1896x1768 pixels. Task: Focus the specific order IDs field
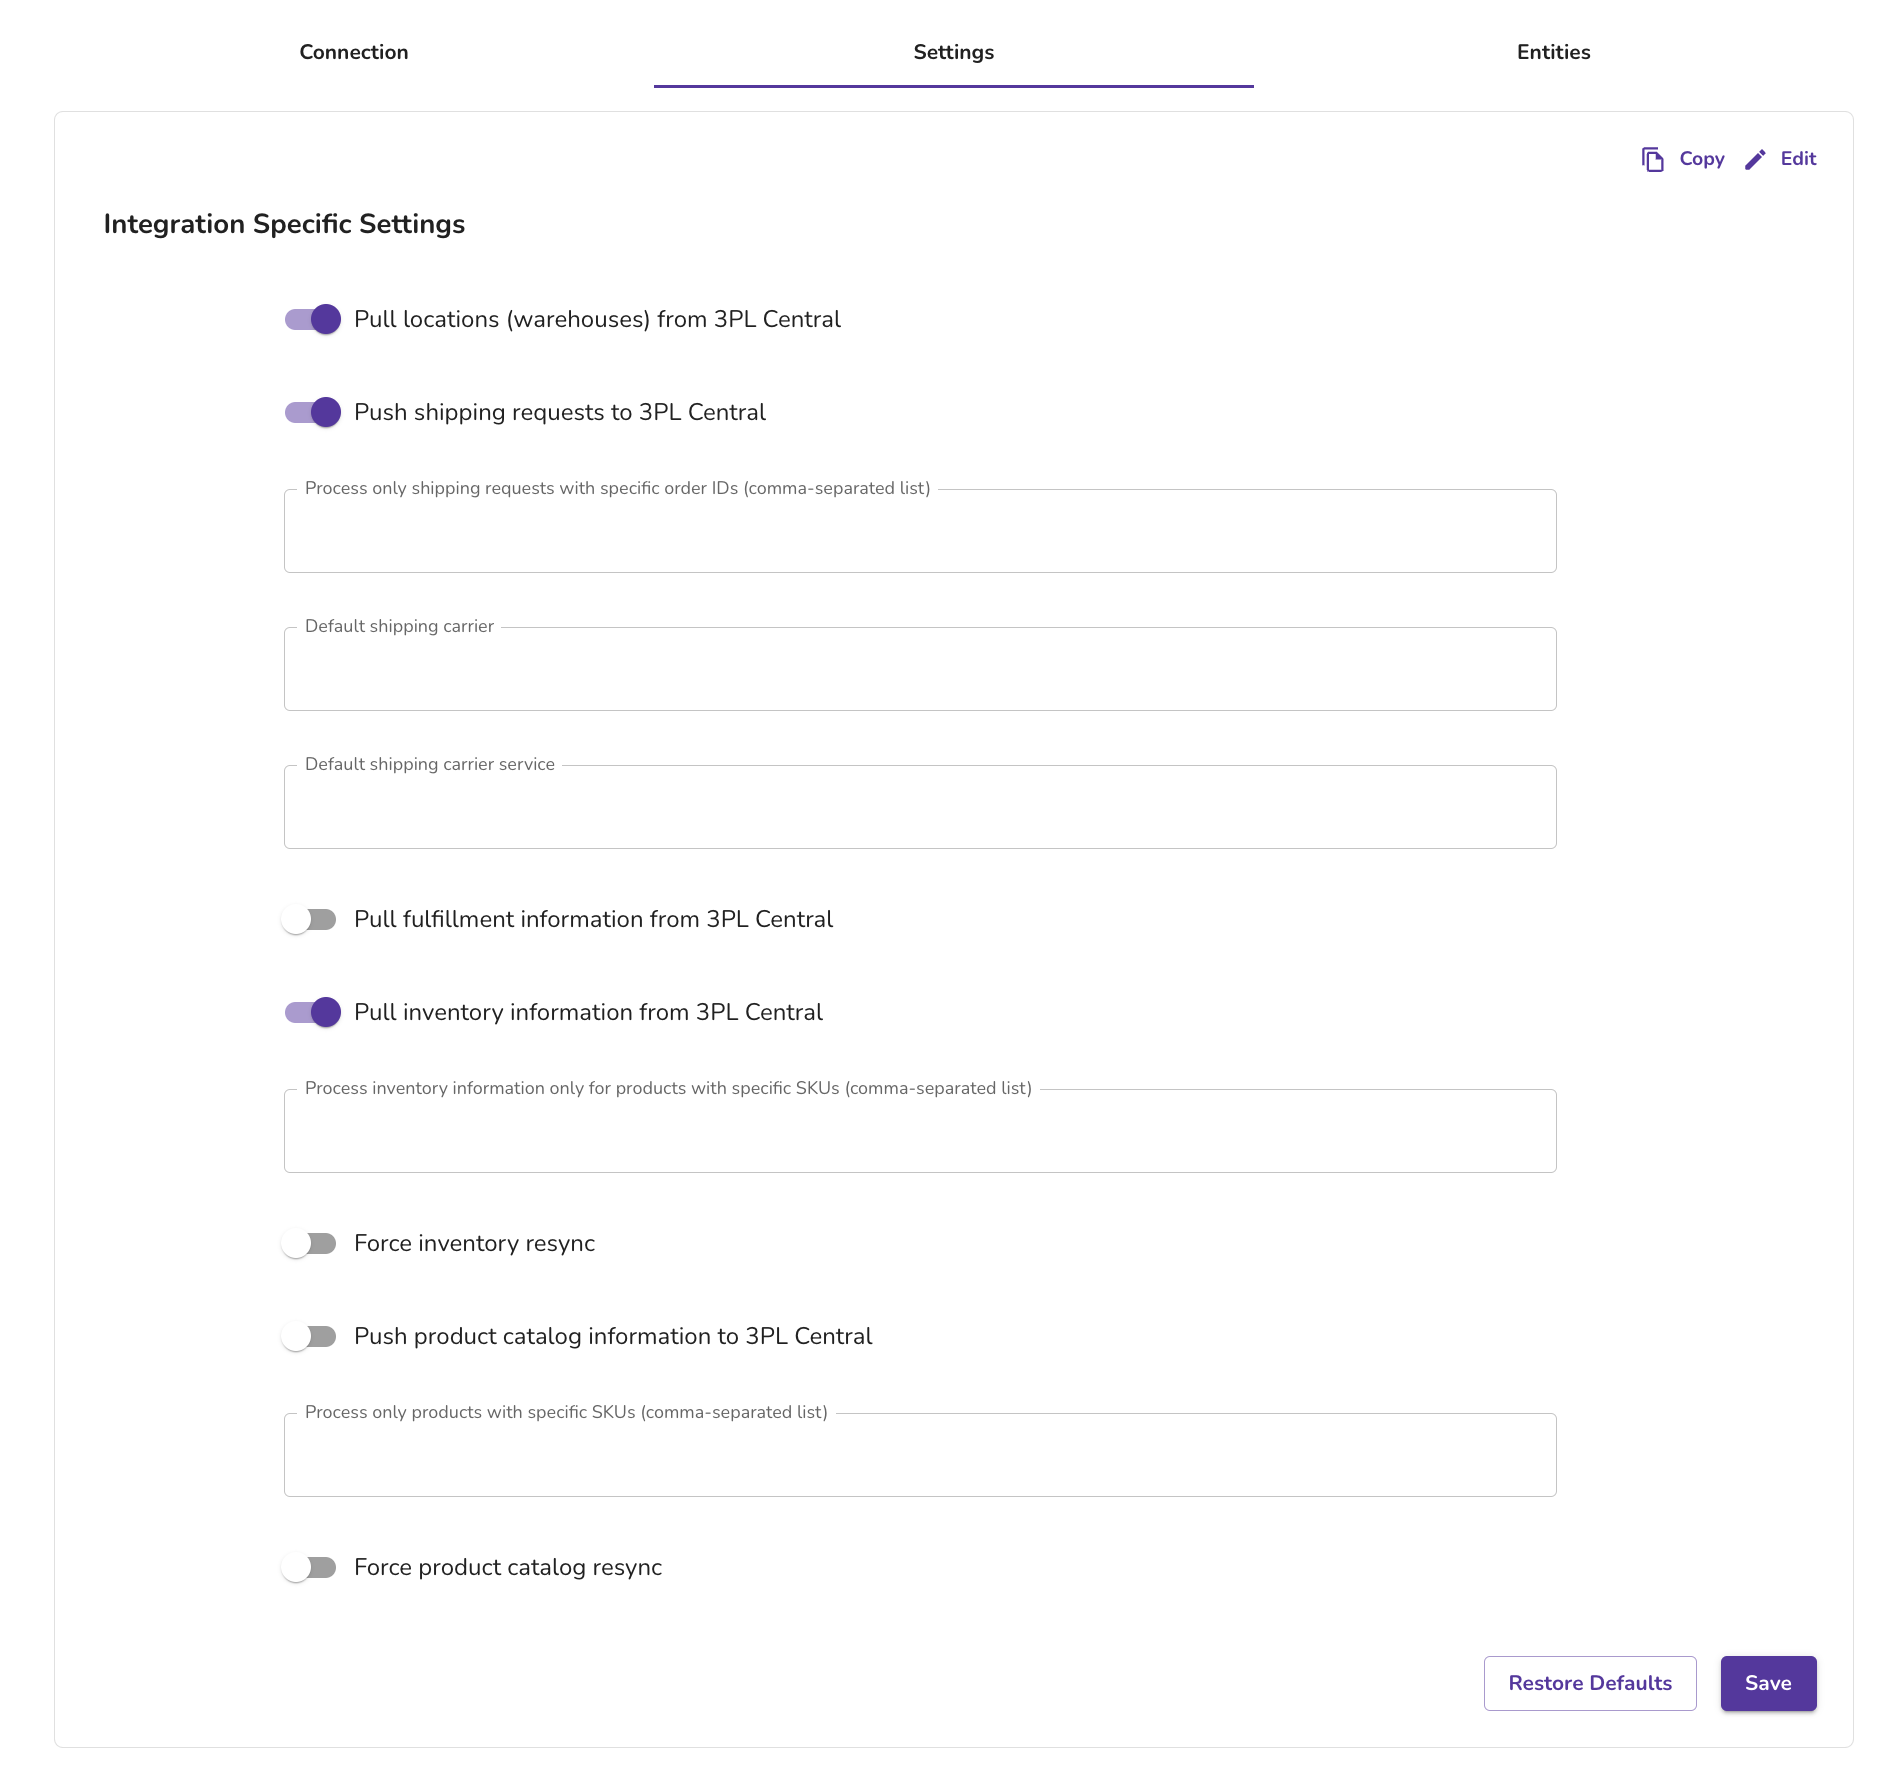pyautogui.click(x=920, y=531)
